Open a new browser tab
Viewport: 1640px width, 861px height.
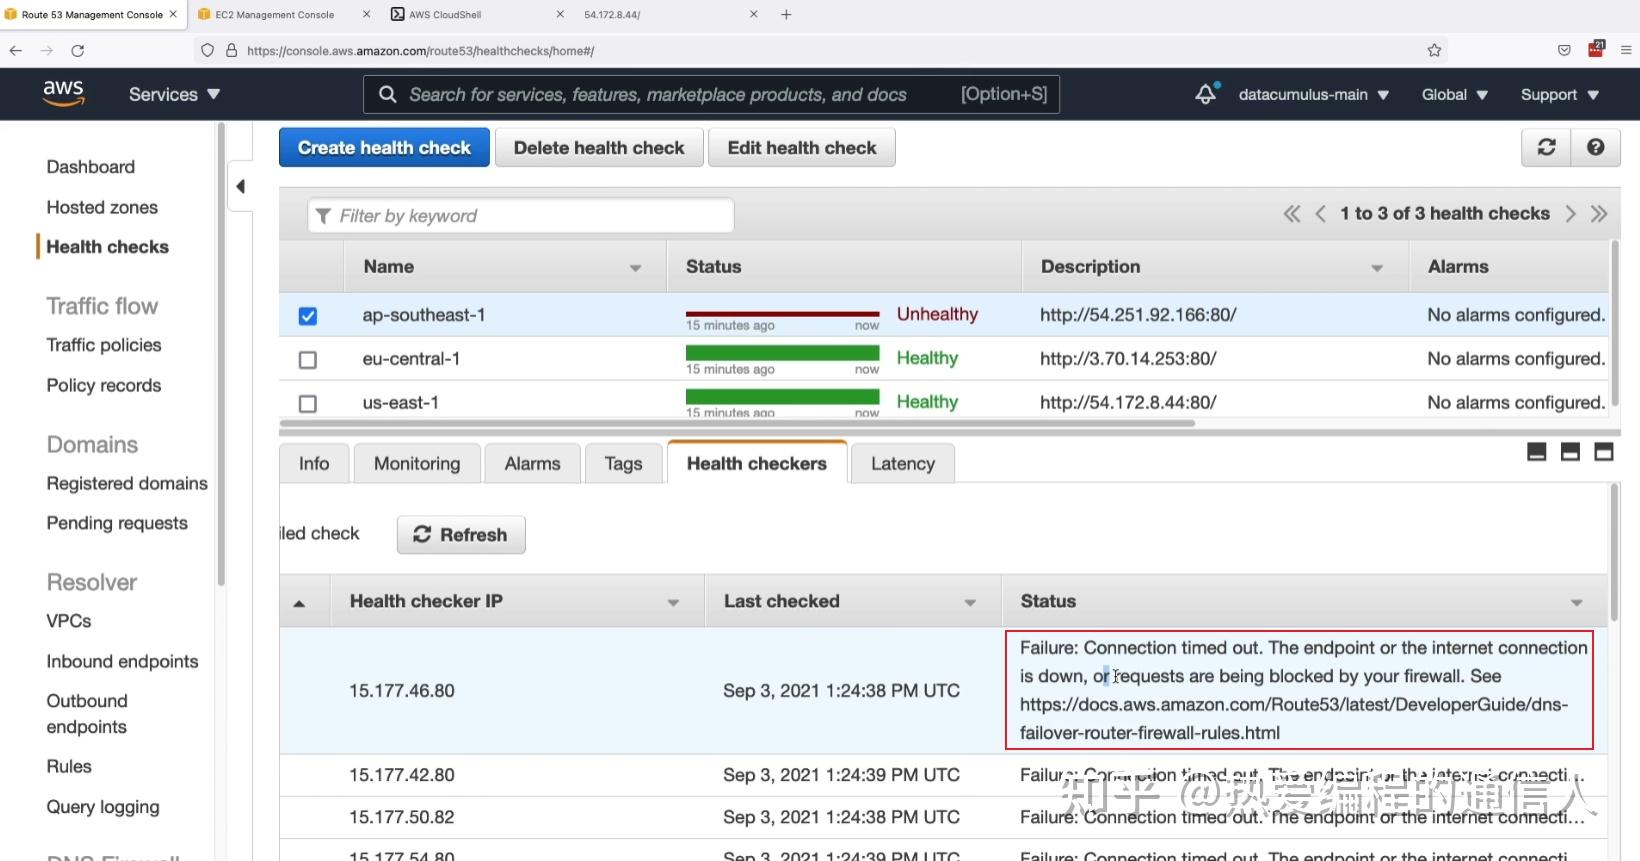786,14
